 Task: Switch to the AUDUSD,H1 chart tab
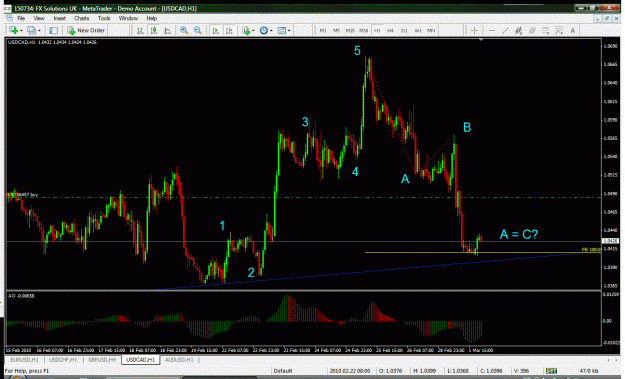pyautogui.click(x=179, y=360)
